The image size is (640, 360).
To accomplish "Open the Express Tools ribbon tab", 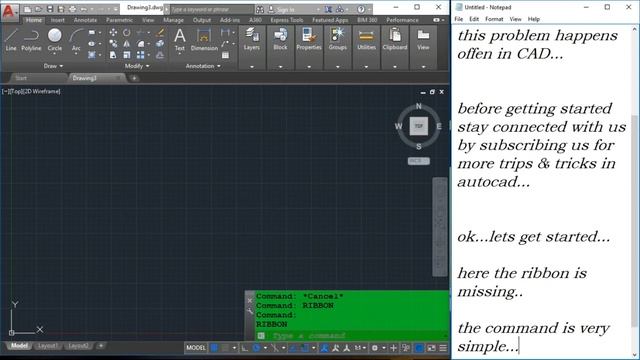I will (287, 20).
